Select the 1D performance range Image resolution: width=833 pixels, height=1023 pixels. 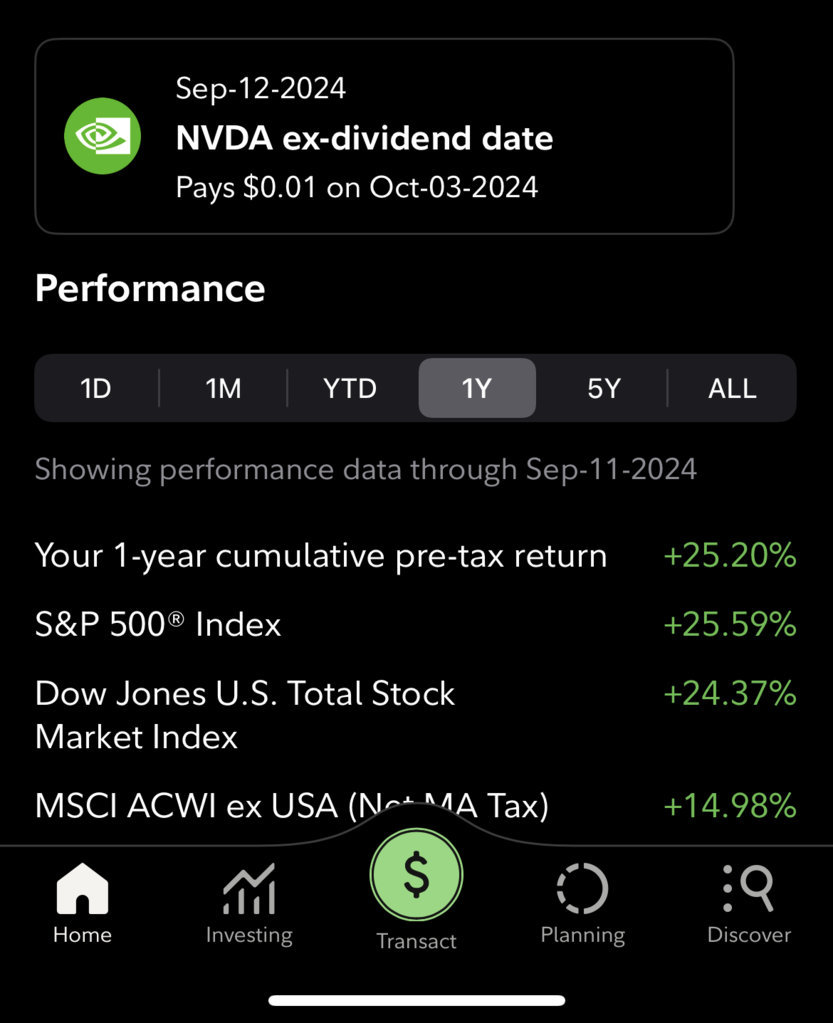click(x=96, y=388)
